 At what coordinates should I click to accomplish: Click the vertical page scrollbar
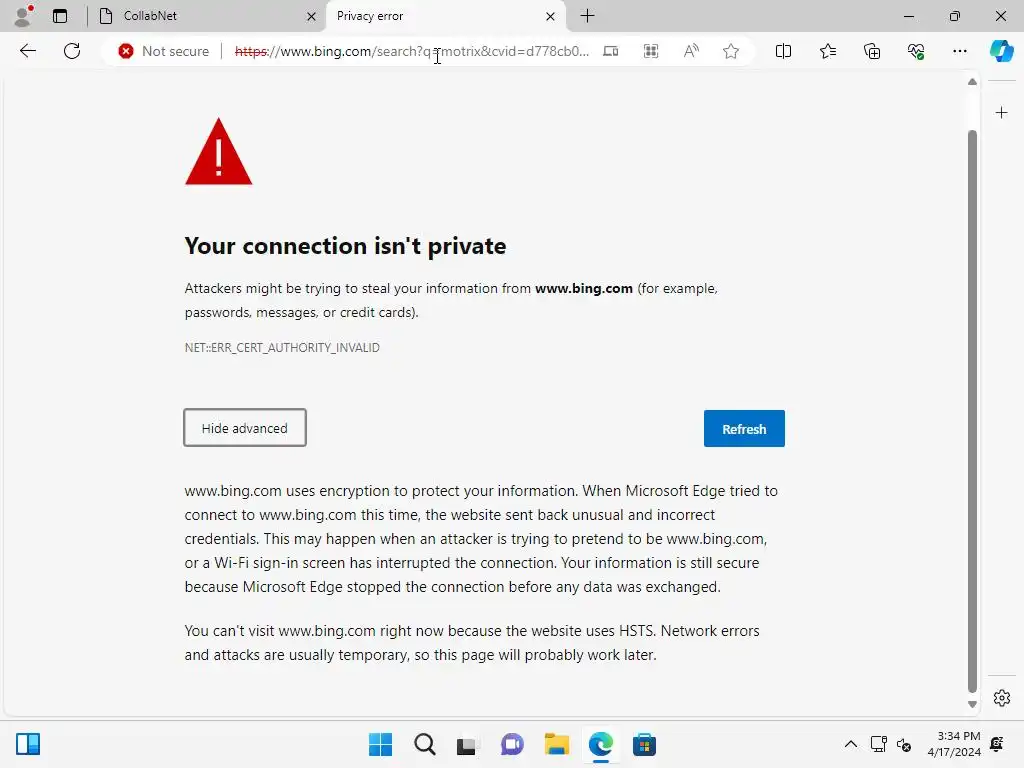[x=972, y=400]
